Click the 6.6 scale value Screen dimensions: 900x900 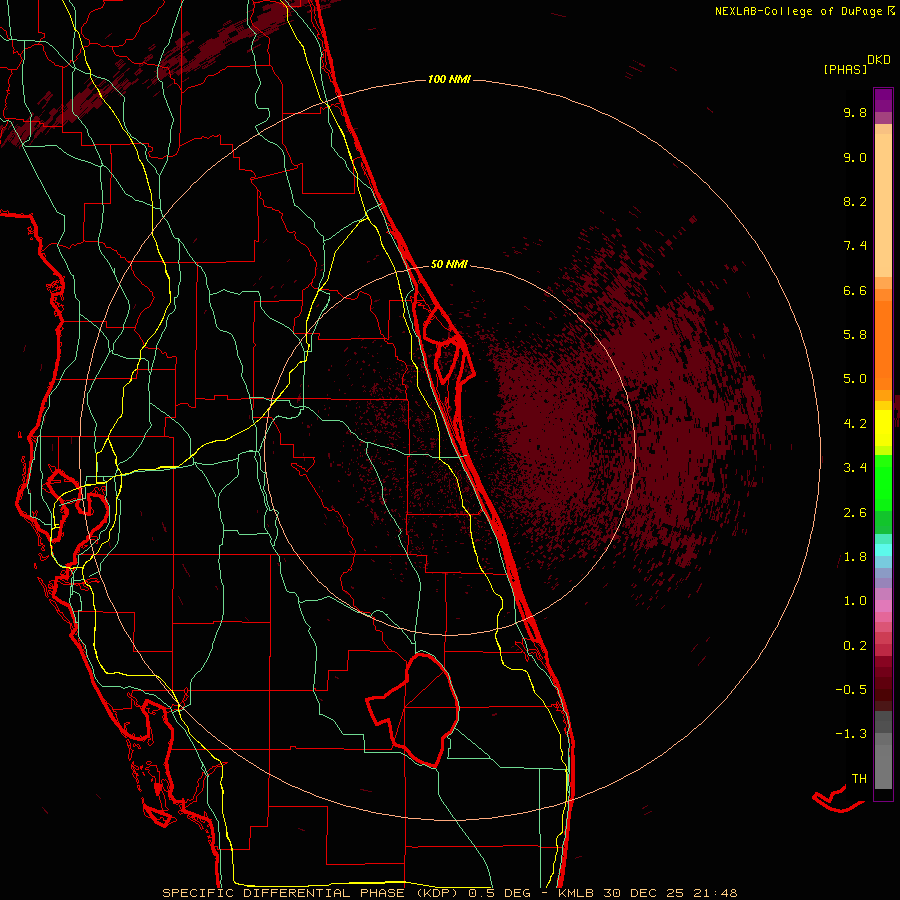coord(855,290)
